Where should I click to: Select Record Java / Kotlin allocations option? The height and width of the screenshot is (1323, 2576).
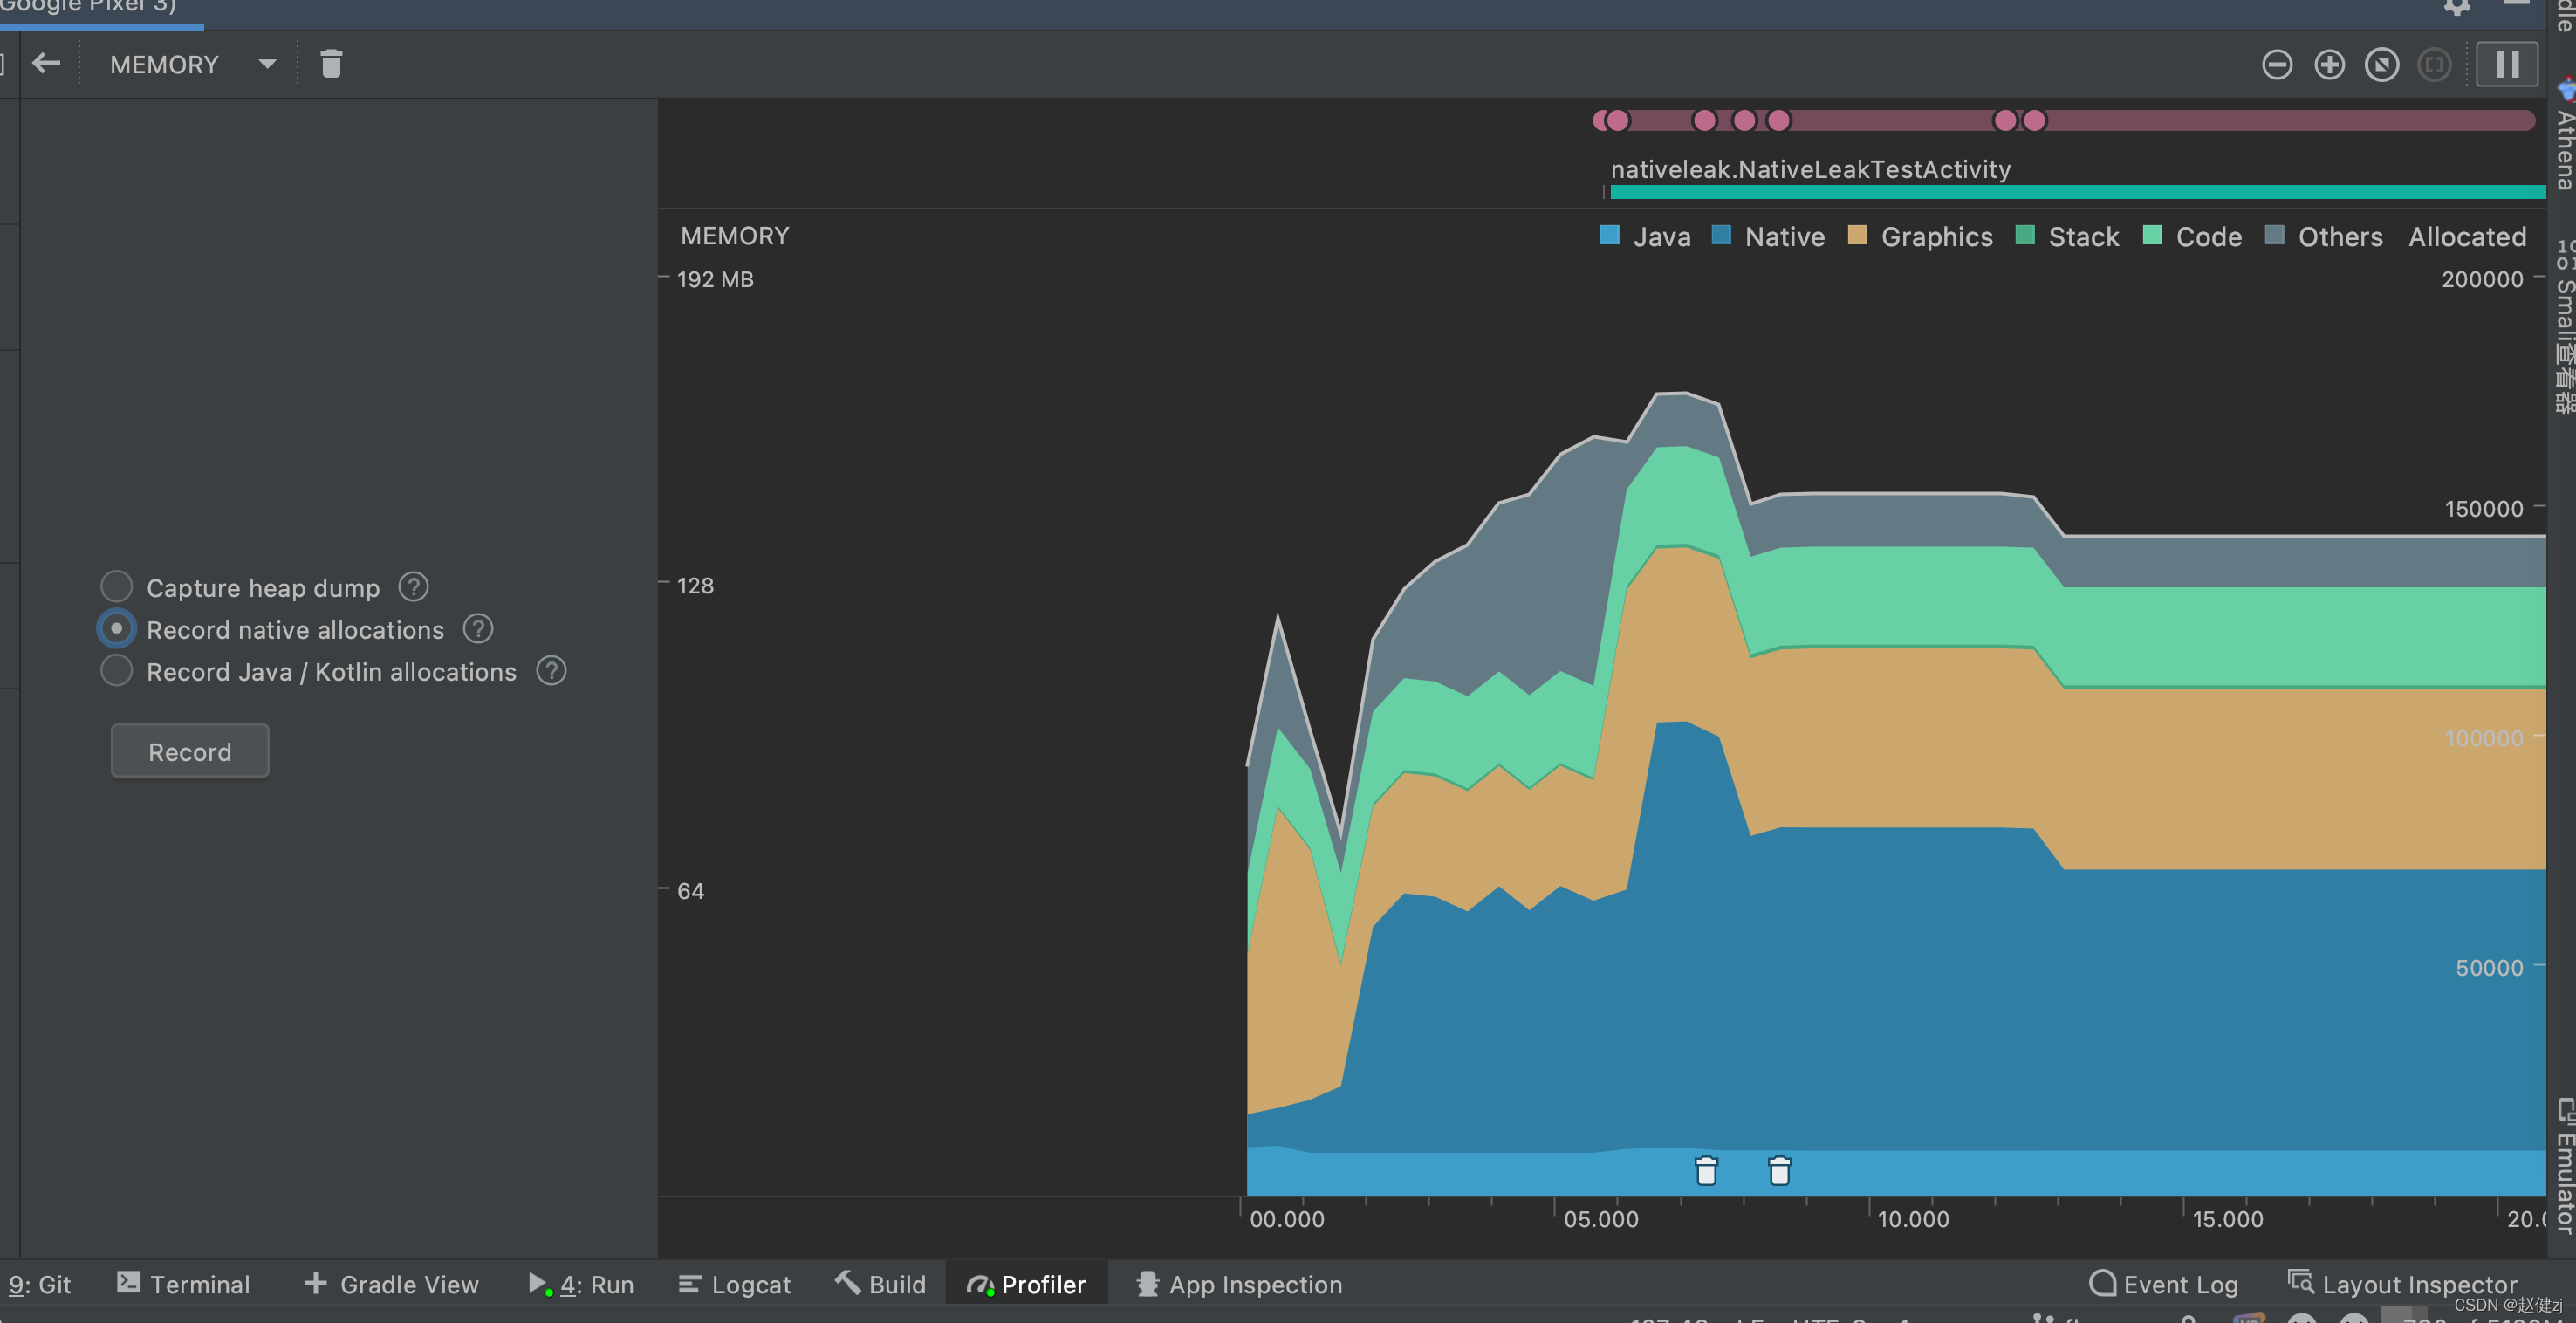[x=117, y=671]
